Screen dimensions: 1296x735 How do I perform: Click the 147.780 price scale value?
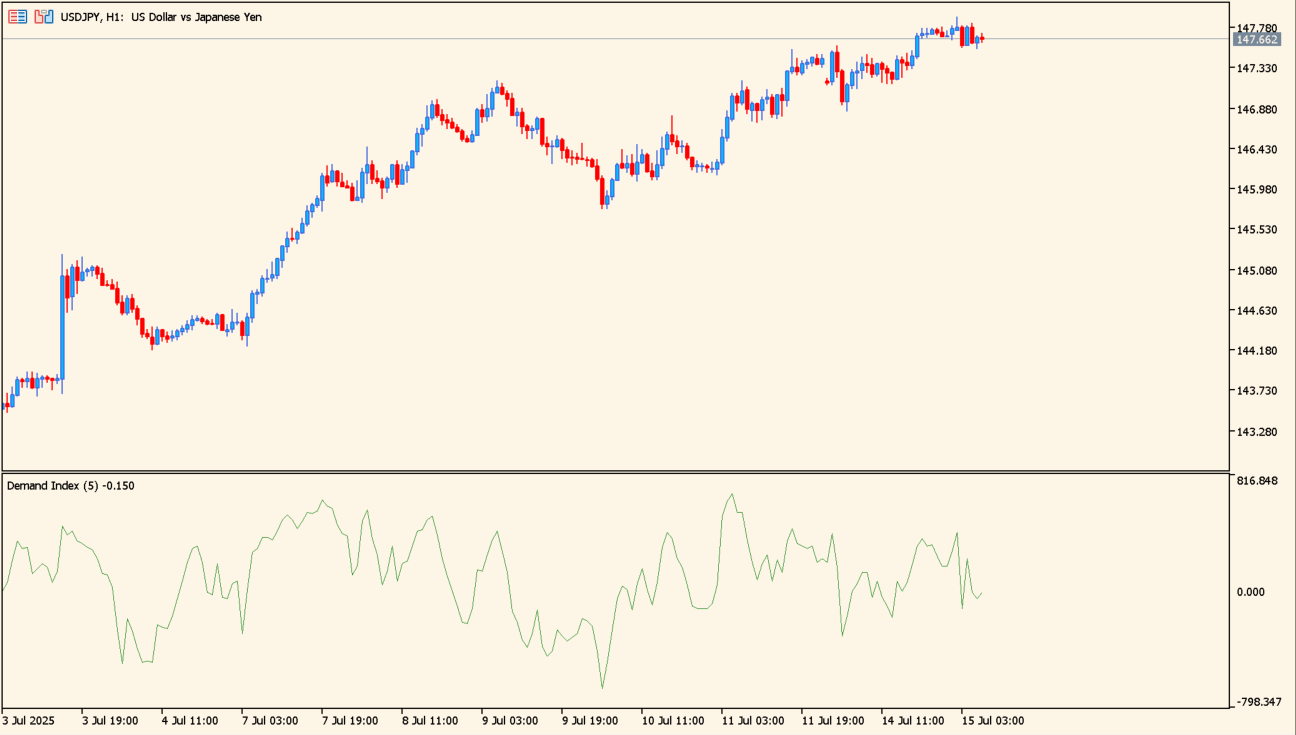(1257, 28)
